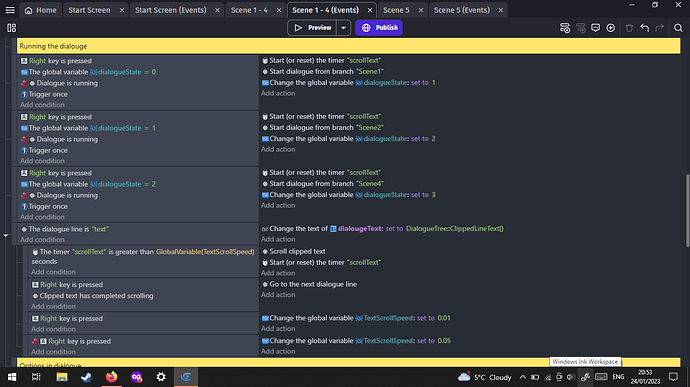Click the add event icon in toolbar

coord(565,28)
